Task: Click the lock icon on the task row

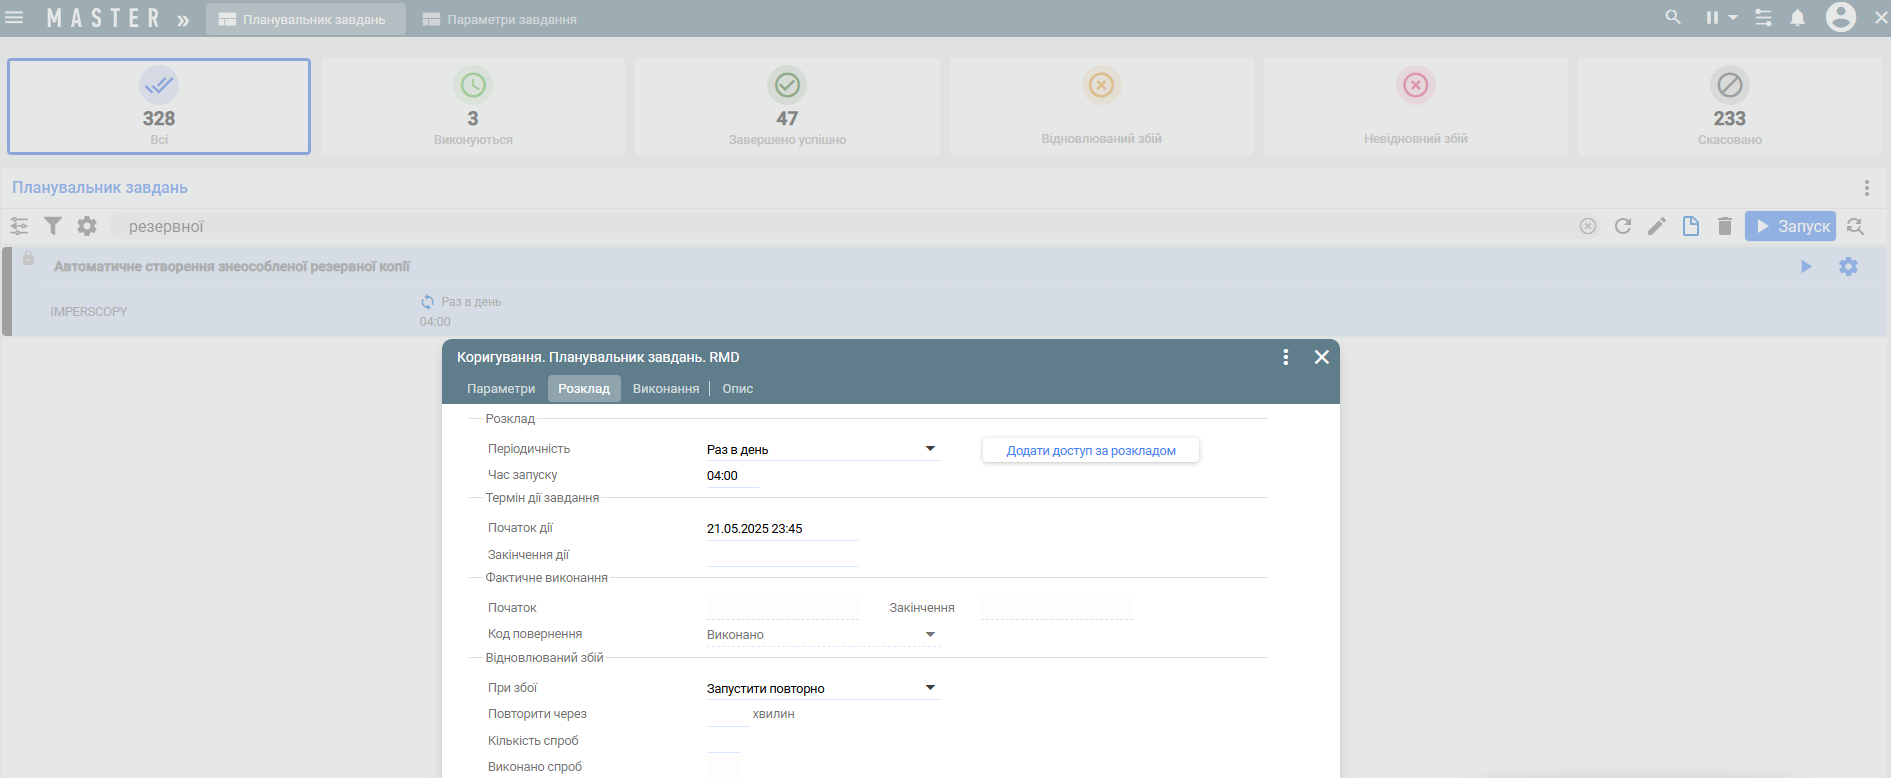Action: 28,259
